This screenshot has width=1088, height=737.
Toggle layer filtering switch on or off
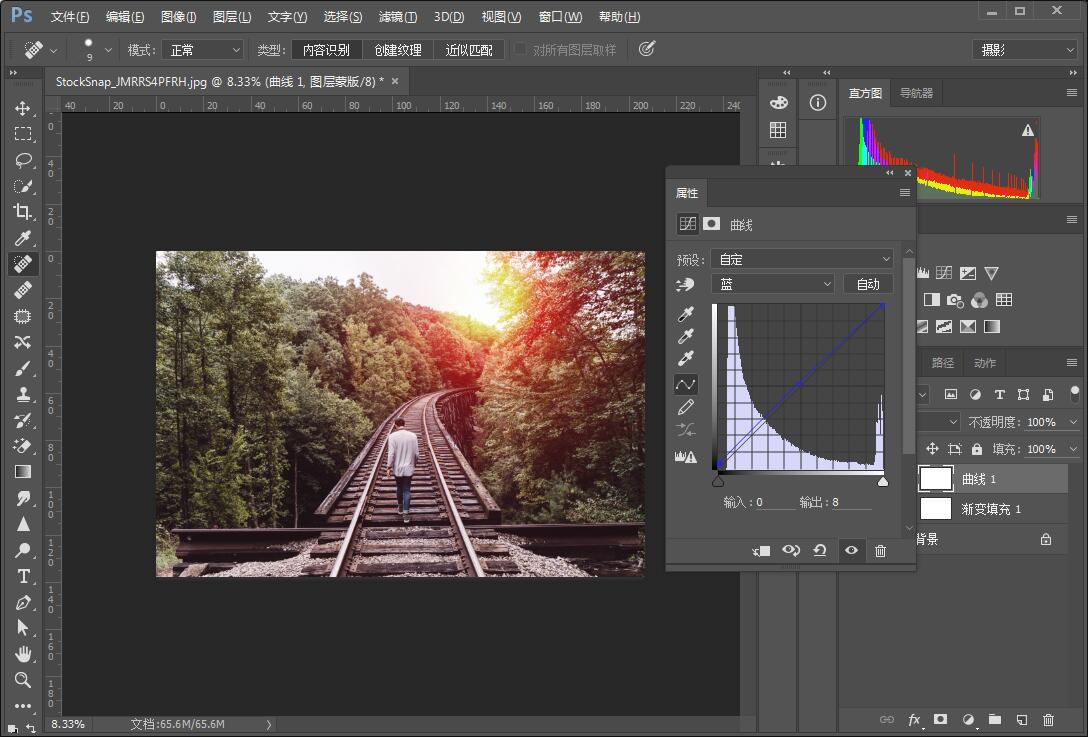(x=1075, y=393)
